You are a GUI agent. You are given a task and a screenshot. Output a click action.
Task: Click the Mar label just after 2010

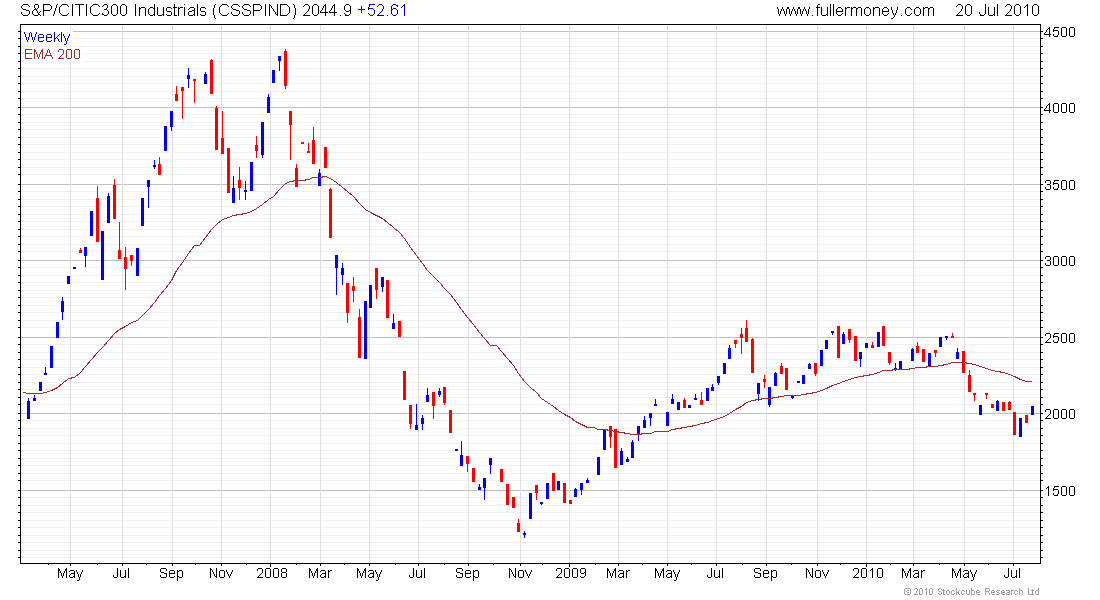click(913, 573)
